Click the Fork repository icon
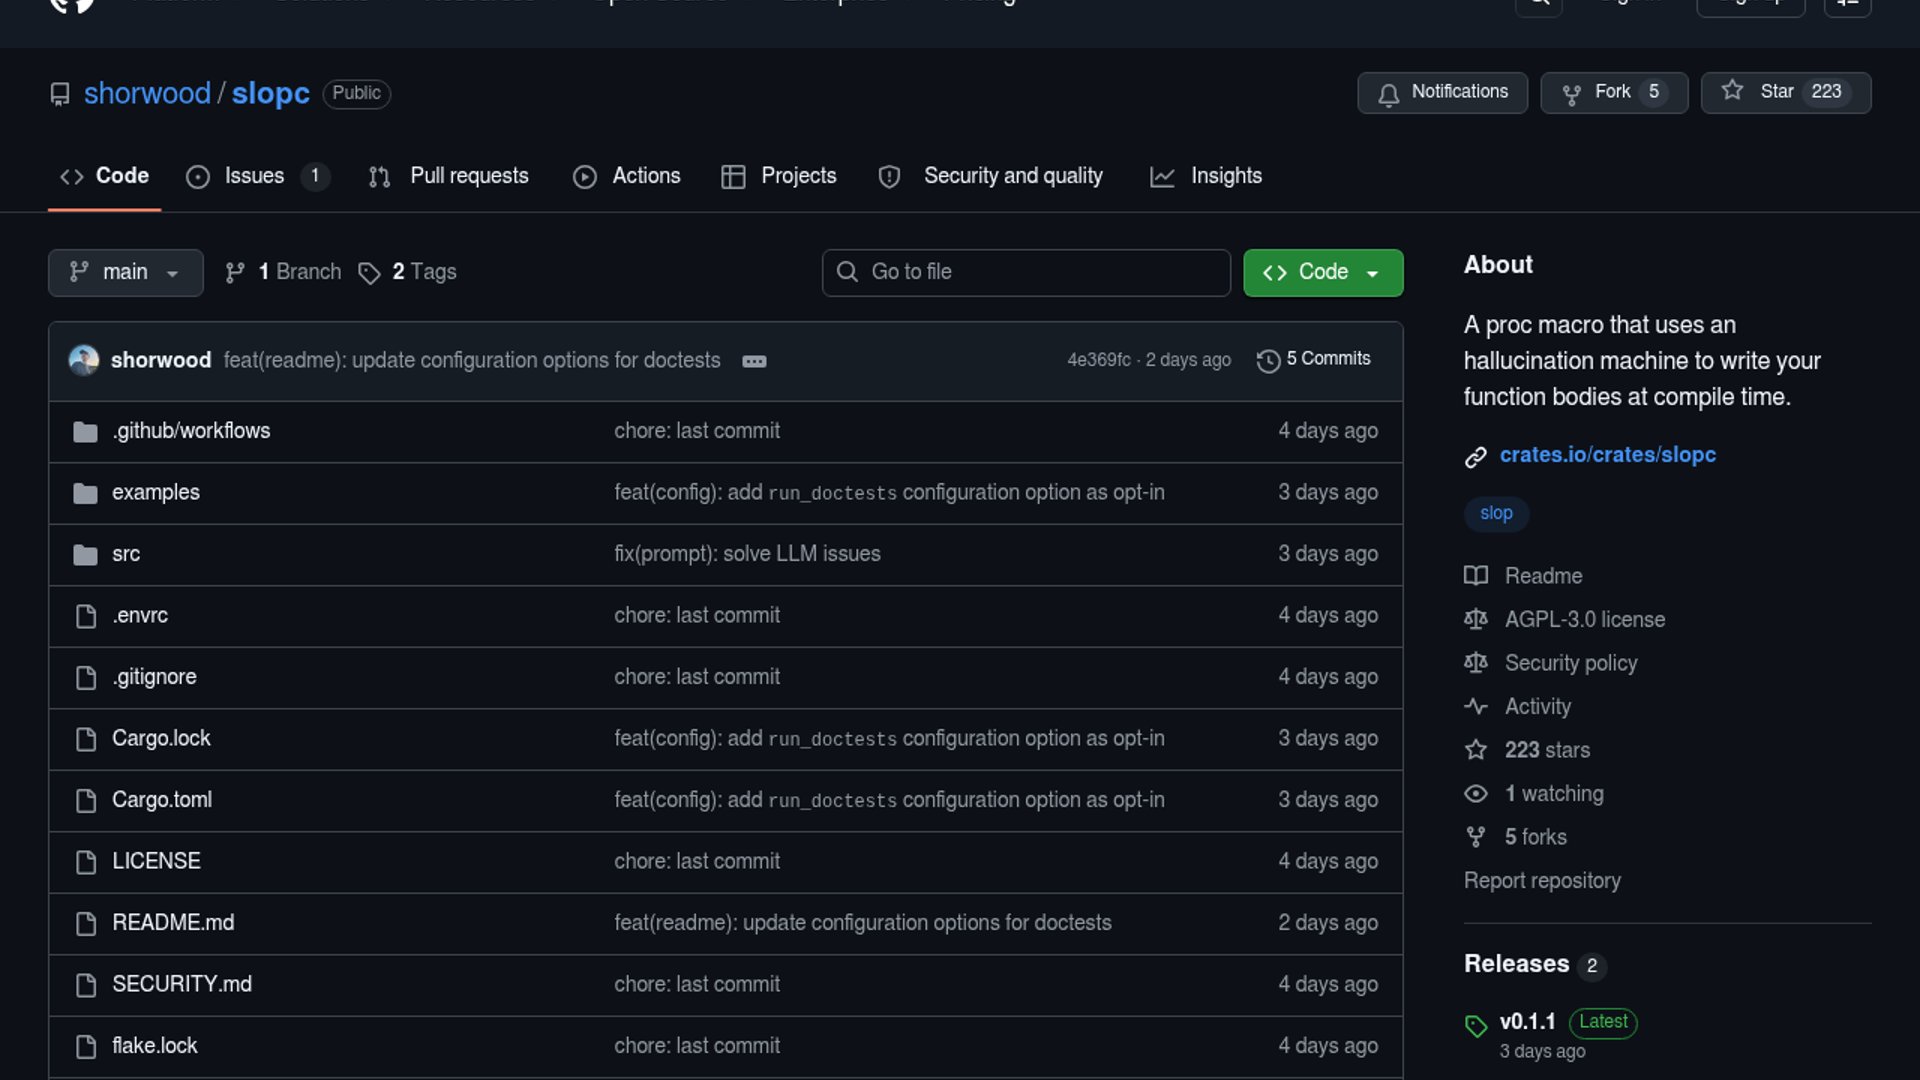This screenshot has height=1080, width=1920. pos(1572,93)
